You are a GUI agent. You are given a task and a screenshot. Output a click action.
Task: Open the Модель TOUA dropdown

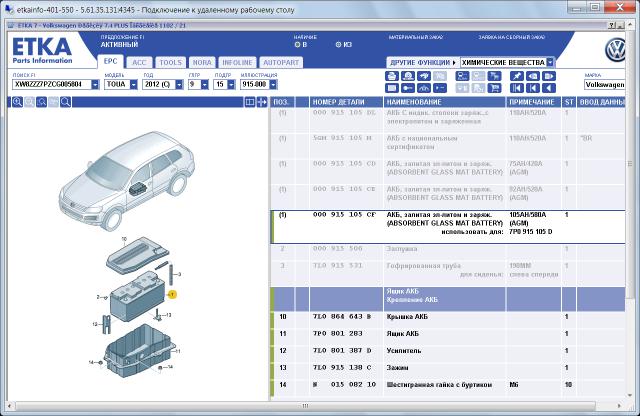134,85
